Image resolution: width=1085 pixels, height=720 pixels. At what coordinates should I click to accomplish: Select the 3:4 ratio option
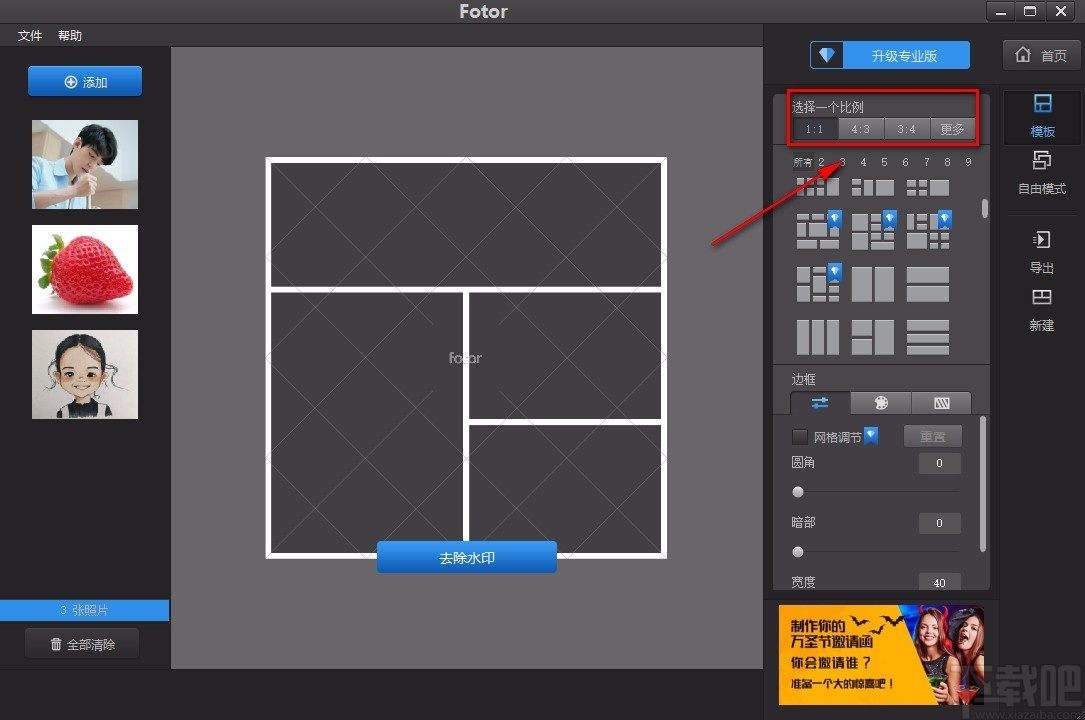pos(907,128)
